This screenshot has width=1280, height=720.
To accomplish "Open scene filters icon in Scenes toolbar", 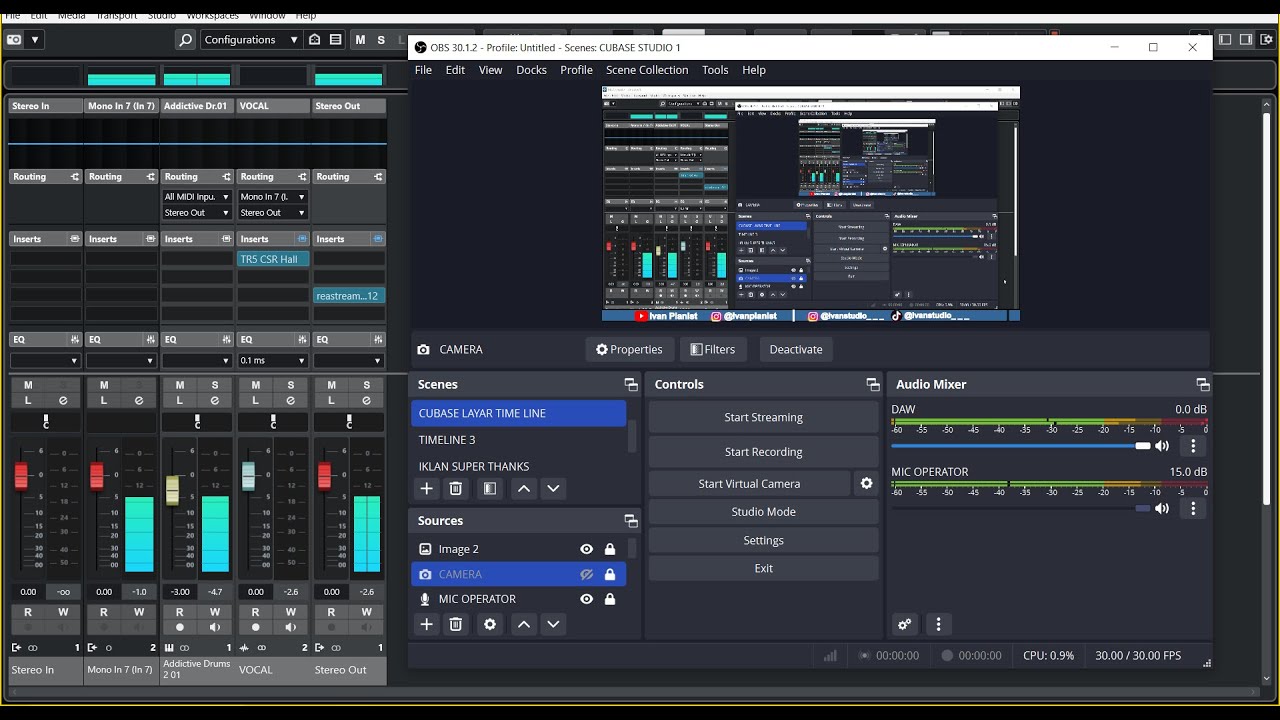I will click(x=490, y=489).
